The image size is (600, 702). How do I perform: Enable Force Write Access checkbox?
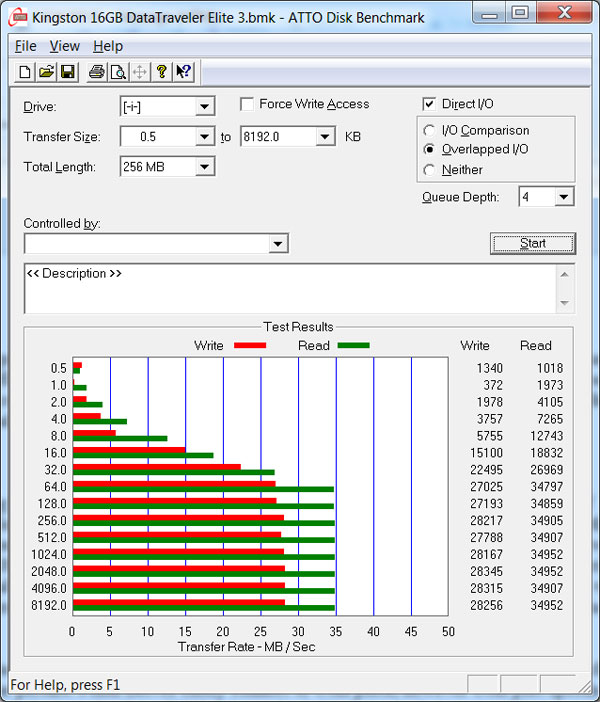click(247, 104)
